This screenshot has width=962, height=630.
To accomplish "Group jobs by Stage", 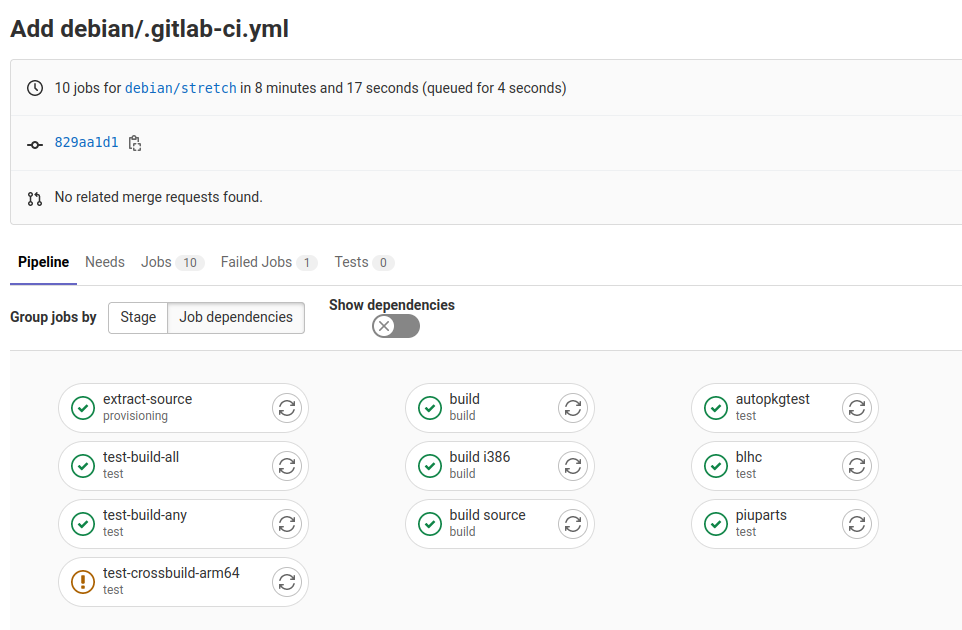I will pyautogui.click(x=138, y=317).
